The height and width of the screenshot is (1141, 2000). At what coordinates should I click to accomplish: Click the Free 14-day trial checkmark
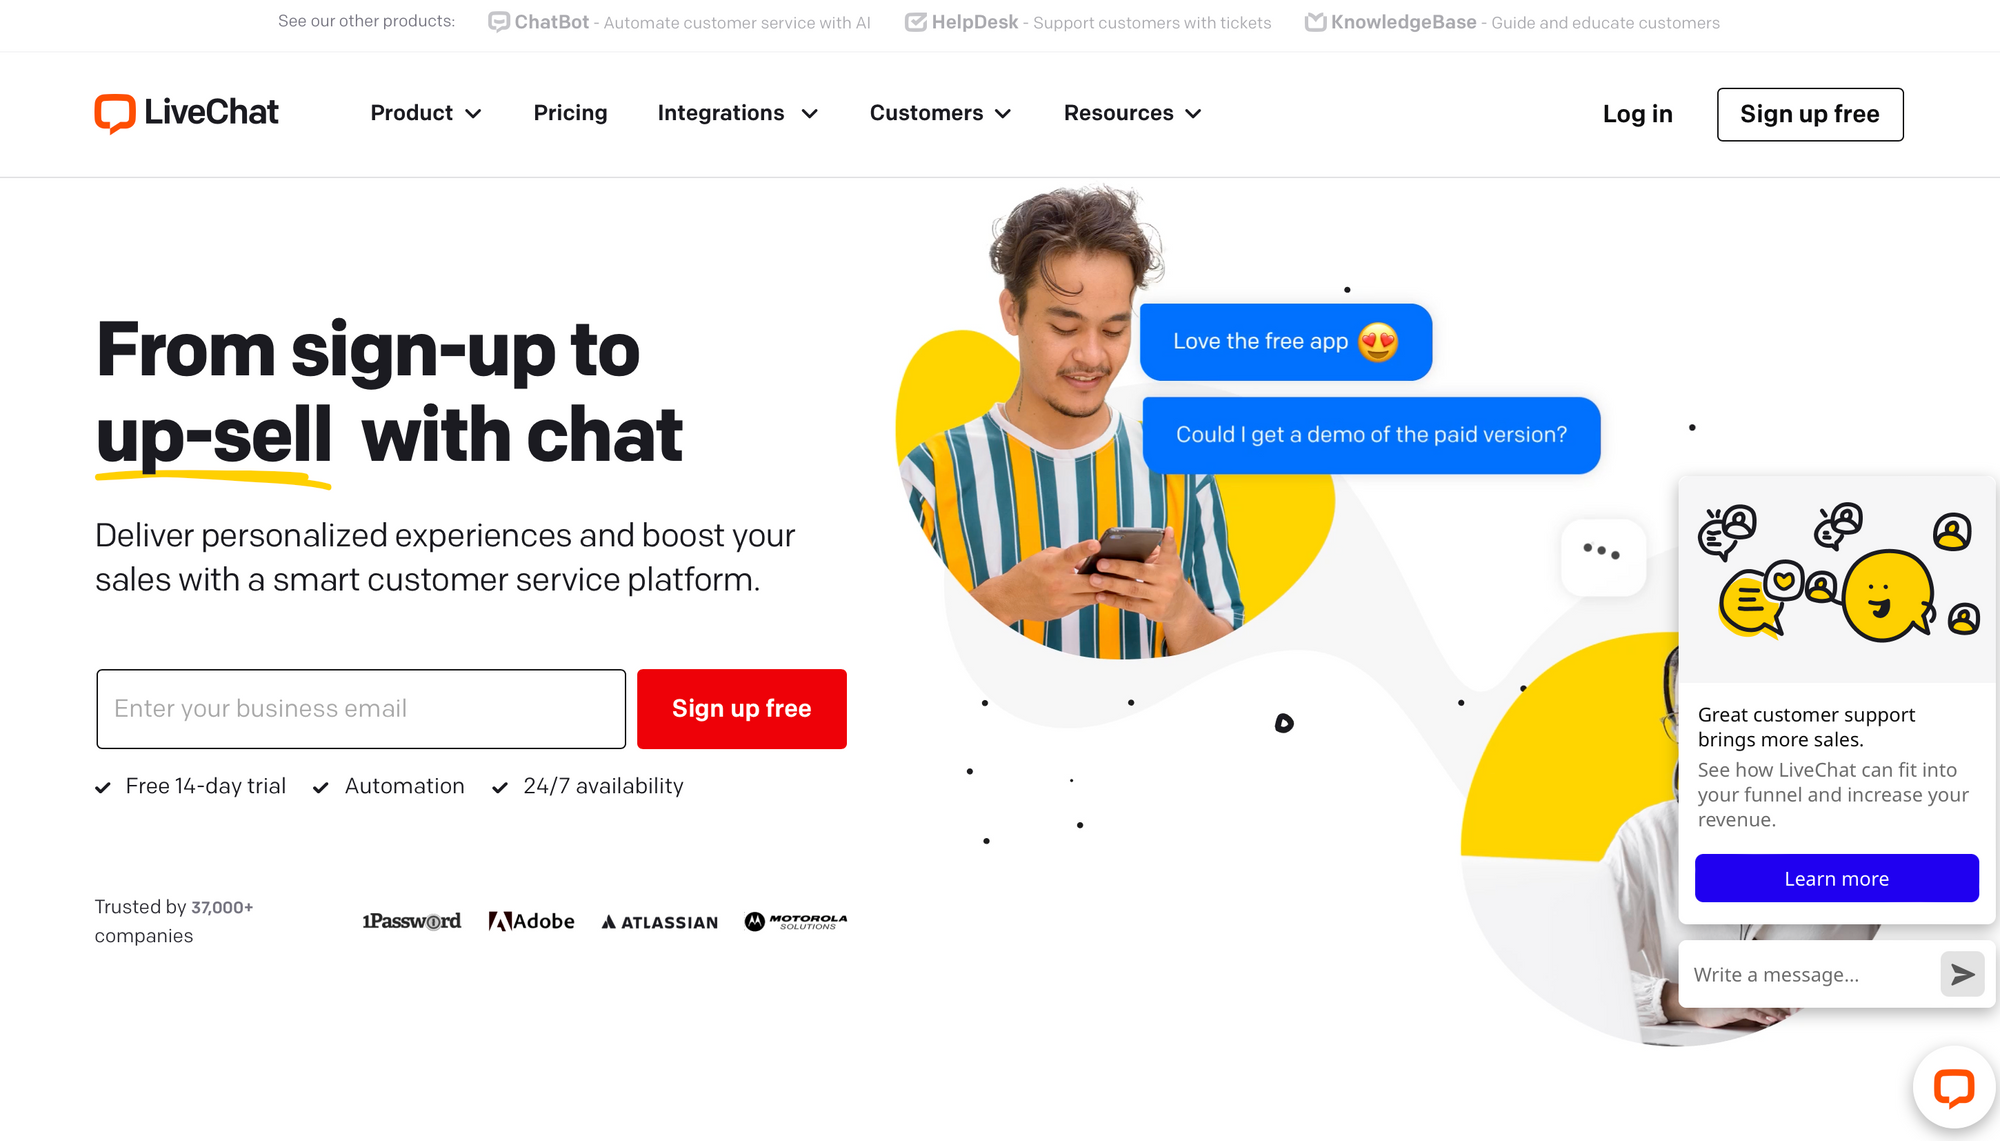pos(102,785)
